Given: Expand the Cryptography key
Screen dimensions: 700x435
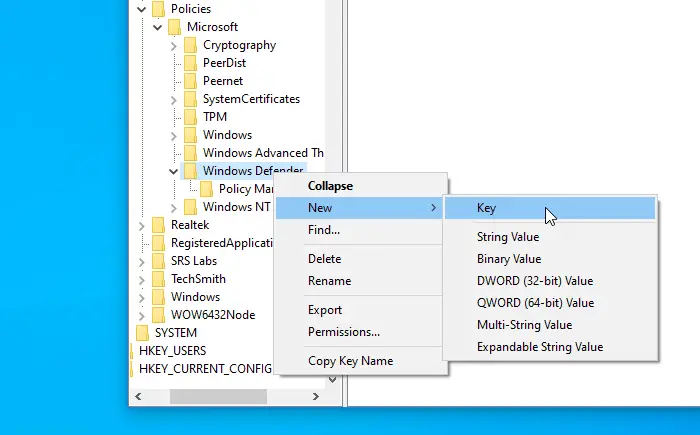Looking at the screenshot, I should (174, 46).
